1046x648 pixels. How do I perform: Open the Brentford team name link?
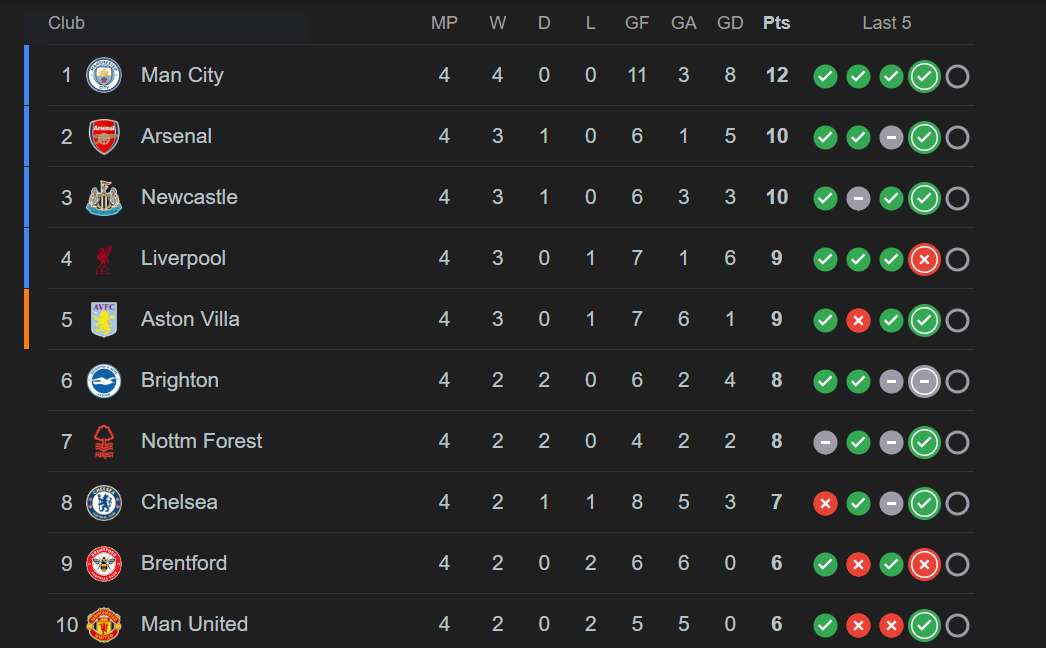click(184, 563)
